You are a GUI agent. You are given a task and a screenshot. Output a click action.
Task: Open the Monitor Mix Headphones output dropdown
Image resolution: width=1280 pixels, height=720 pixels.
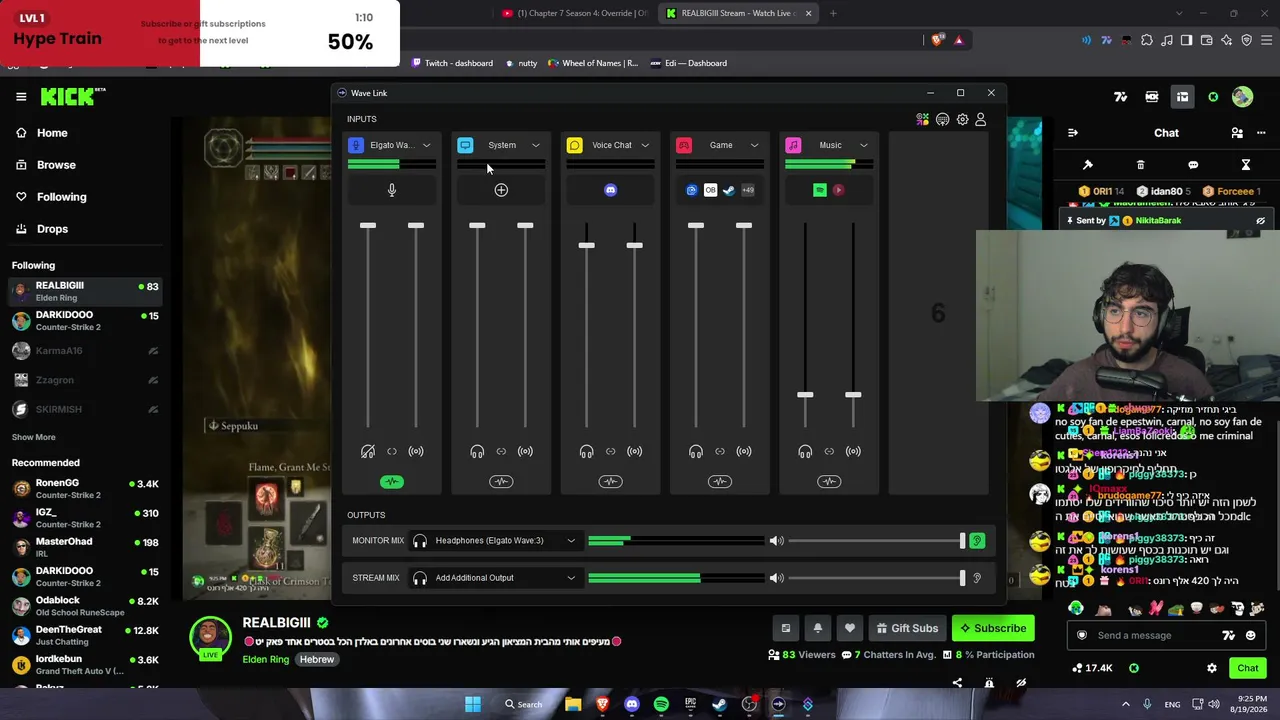click(495, 541)
